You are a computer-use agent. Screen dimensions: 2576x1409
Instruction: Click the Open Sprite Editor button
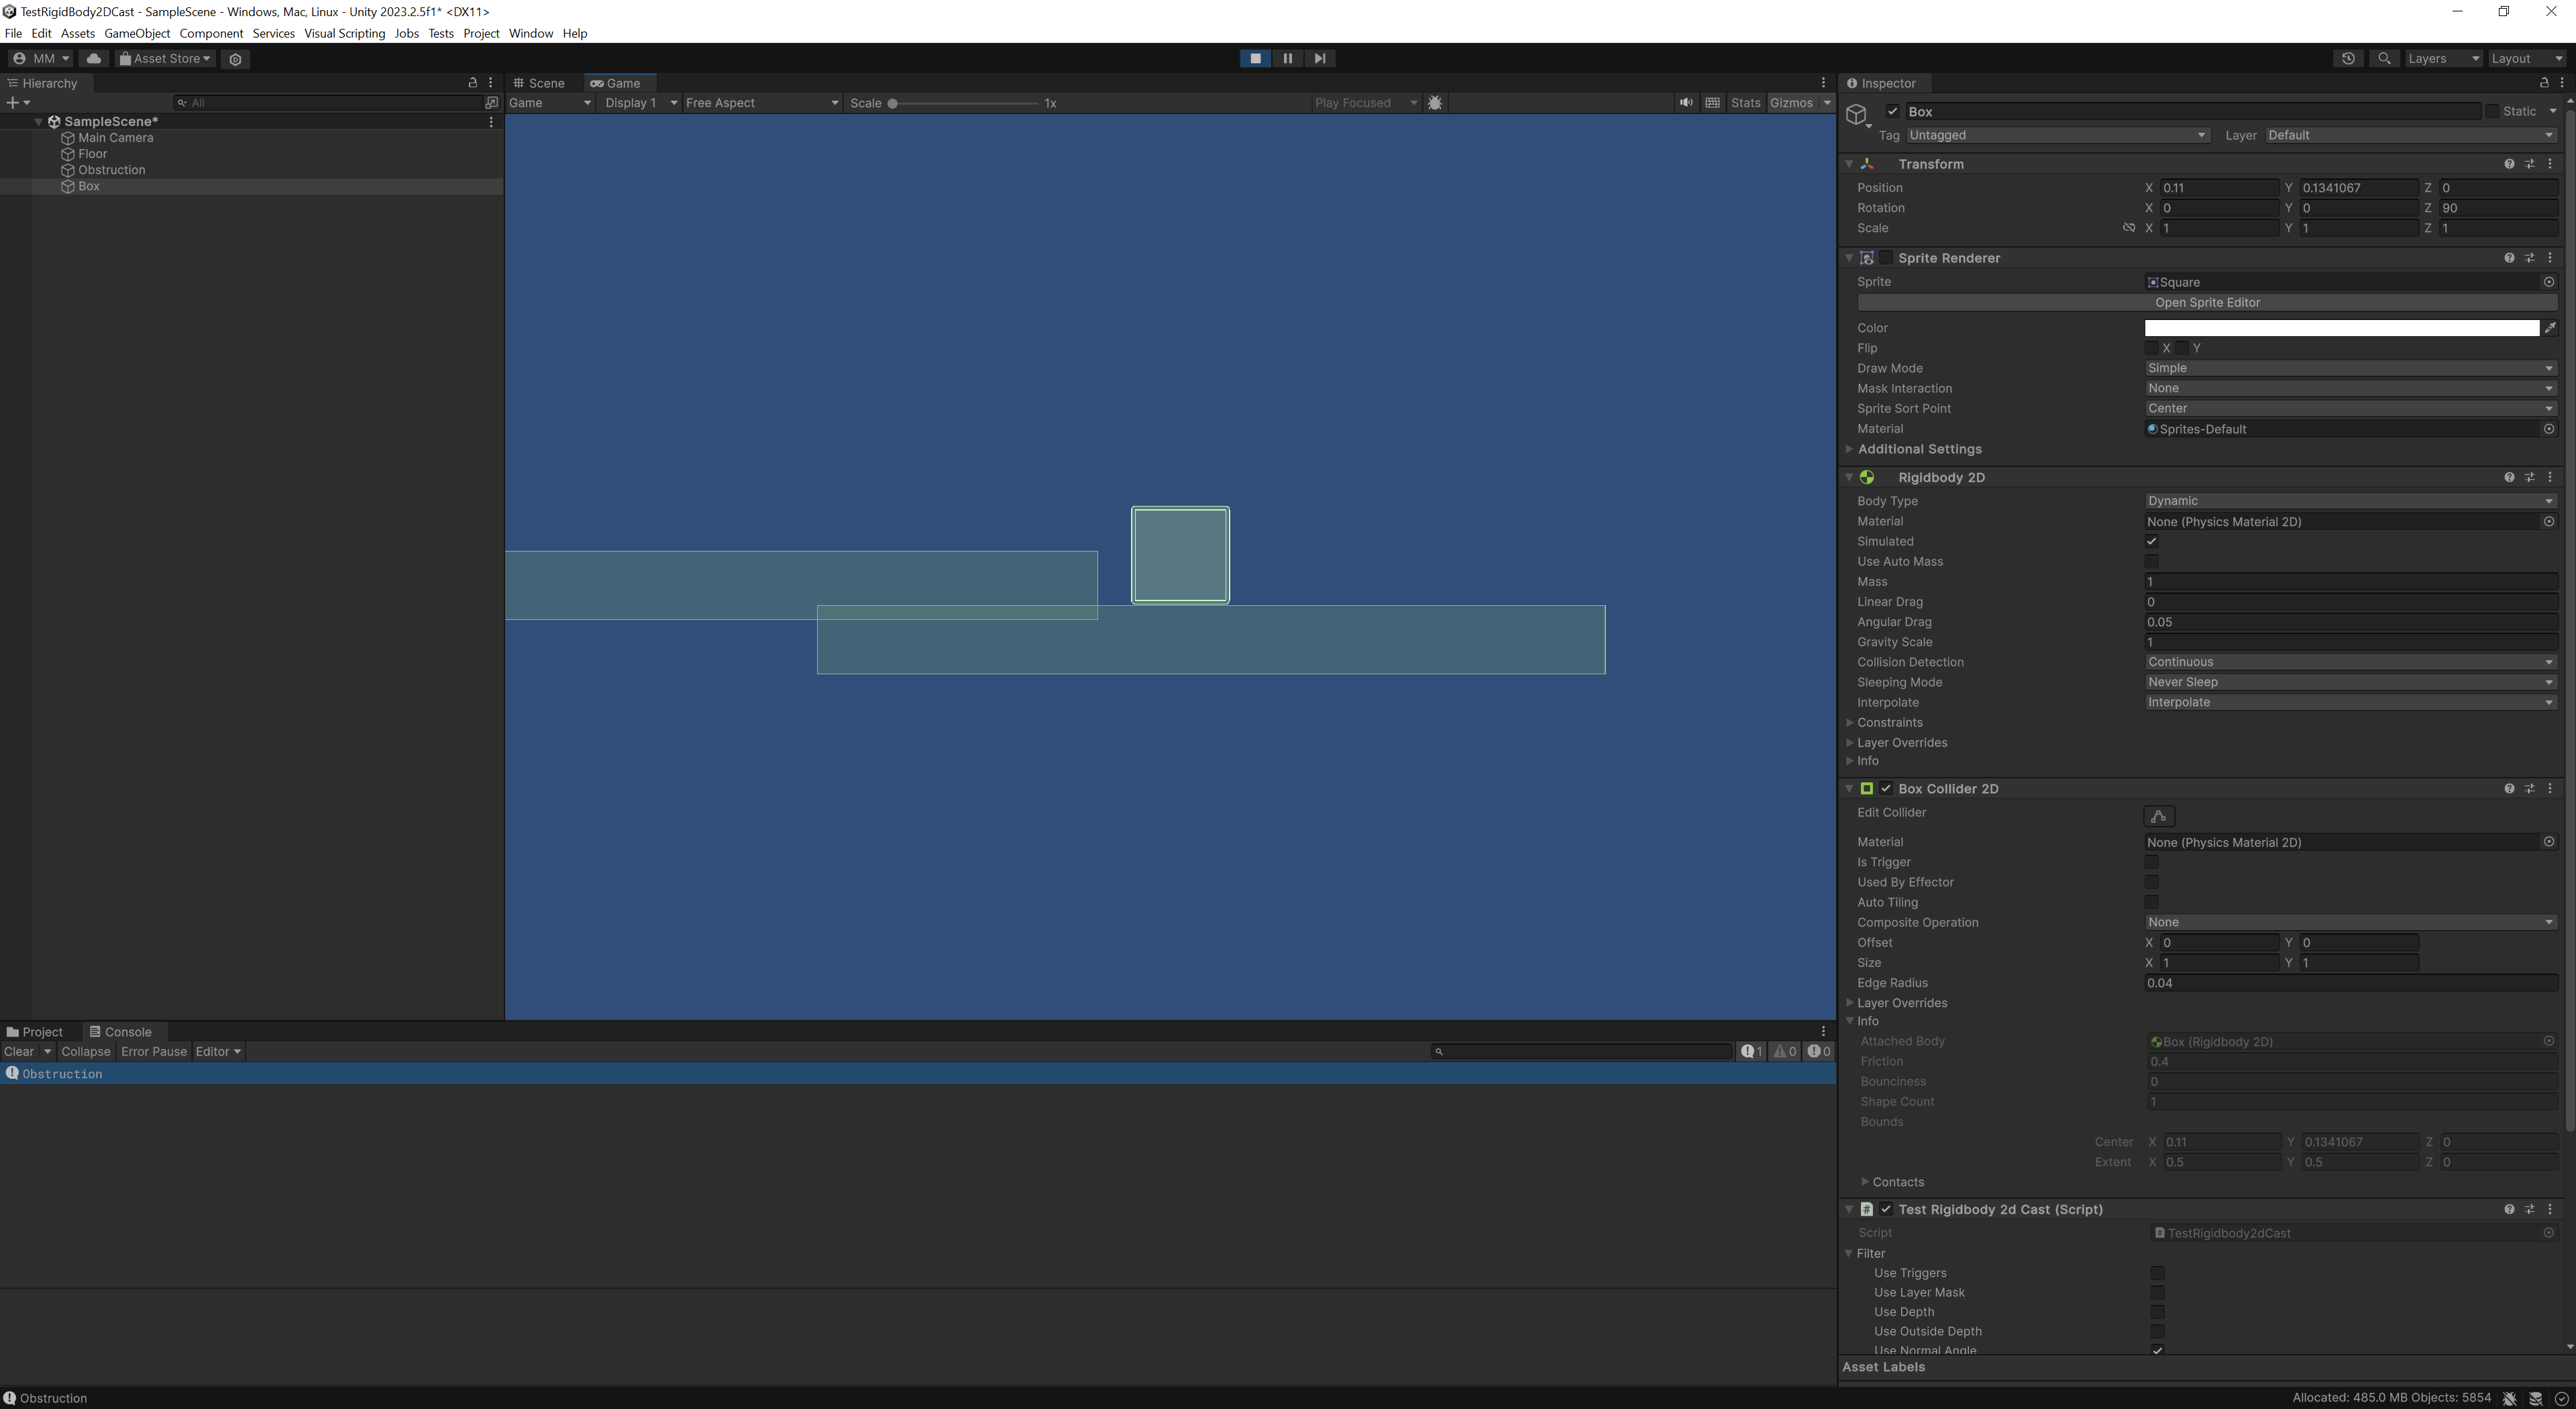tap(2208, 302)
